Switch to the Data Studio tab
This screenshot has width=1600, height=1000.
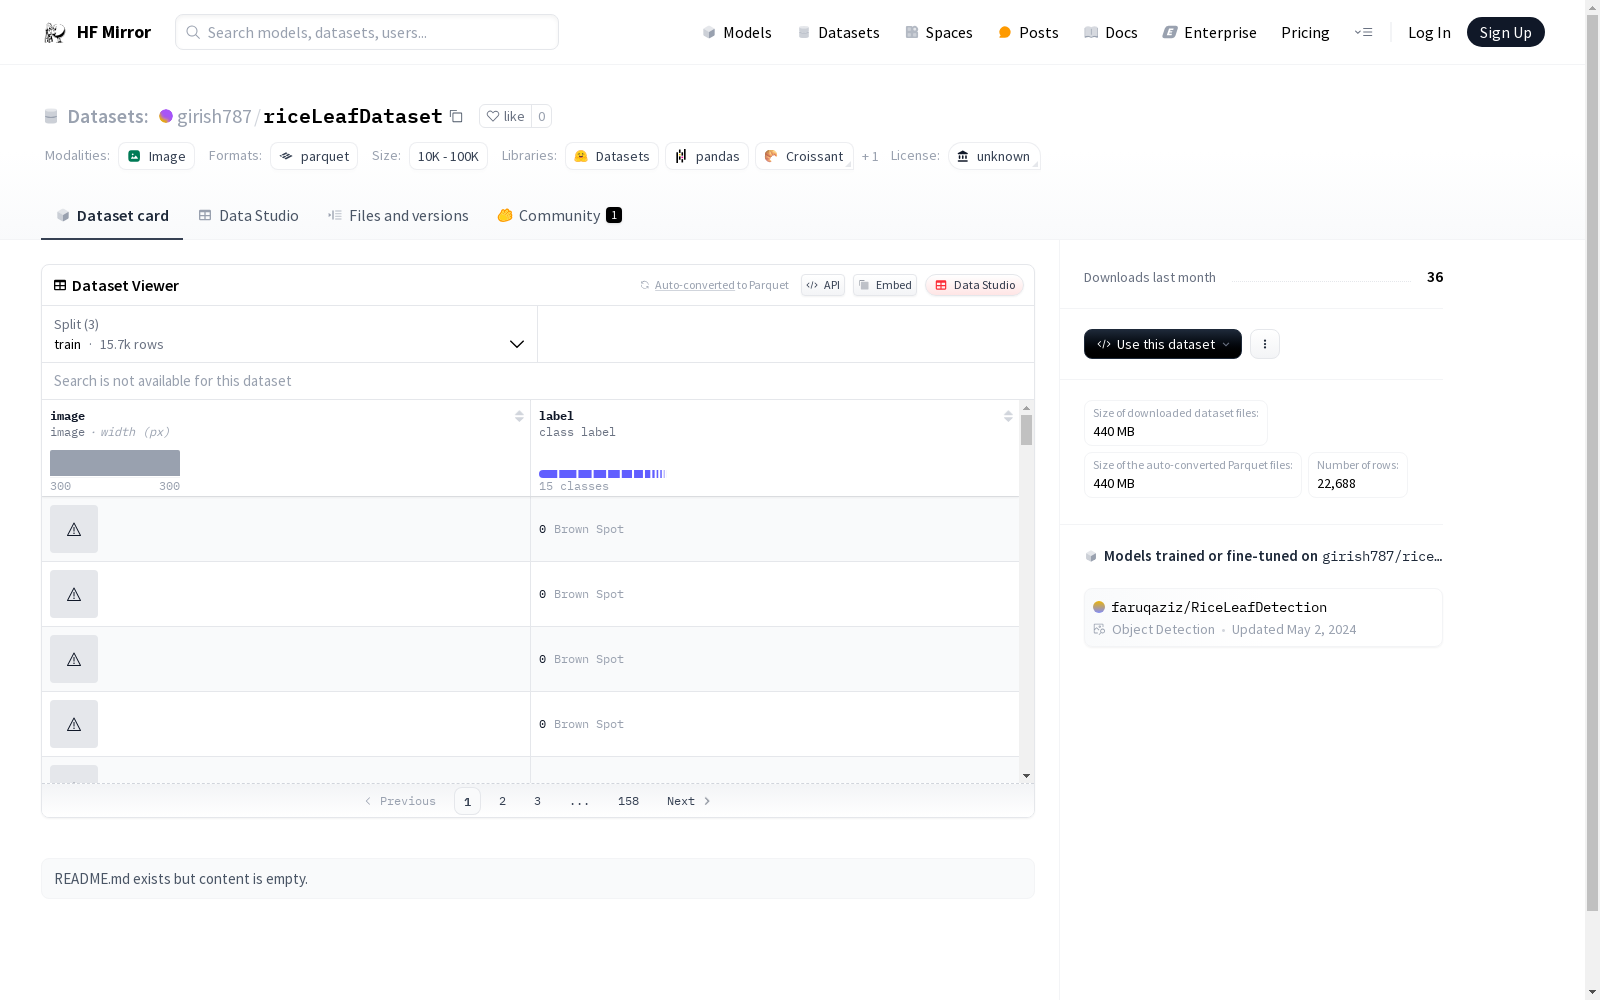[x=249, y=215]
